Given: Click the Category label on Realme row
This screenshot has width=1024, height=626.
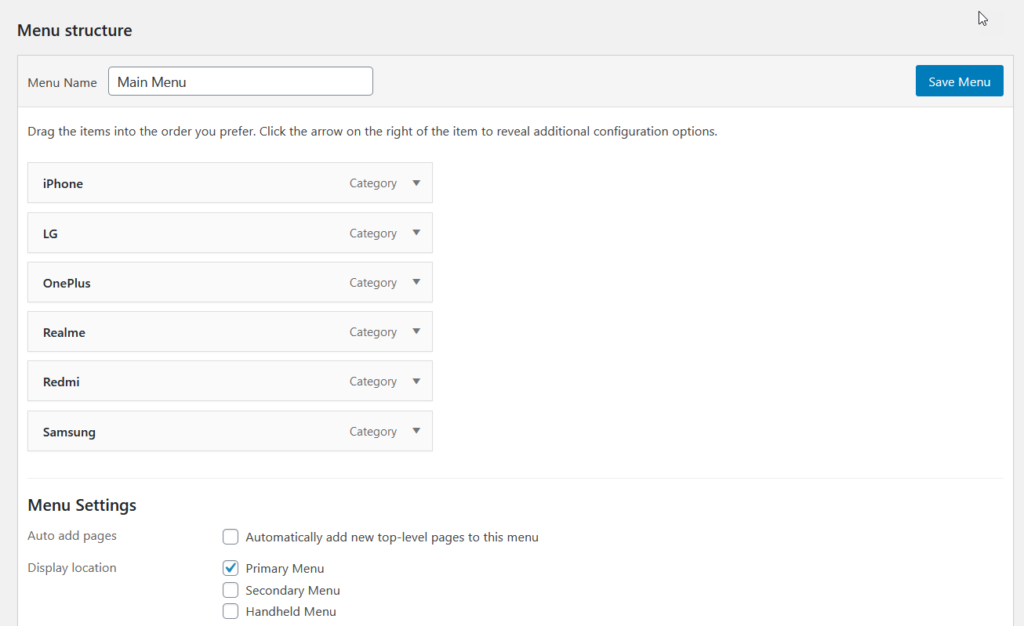Looking at the screenshot, I should click(373, 332).
